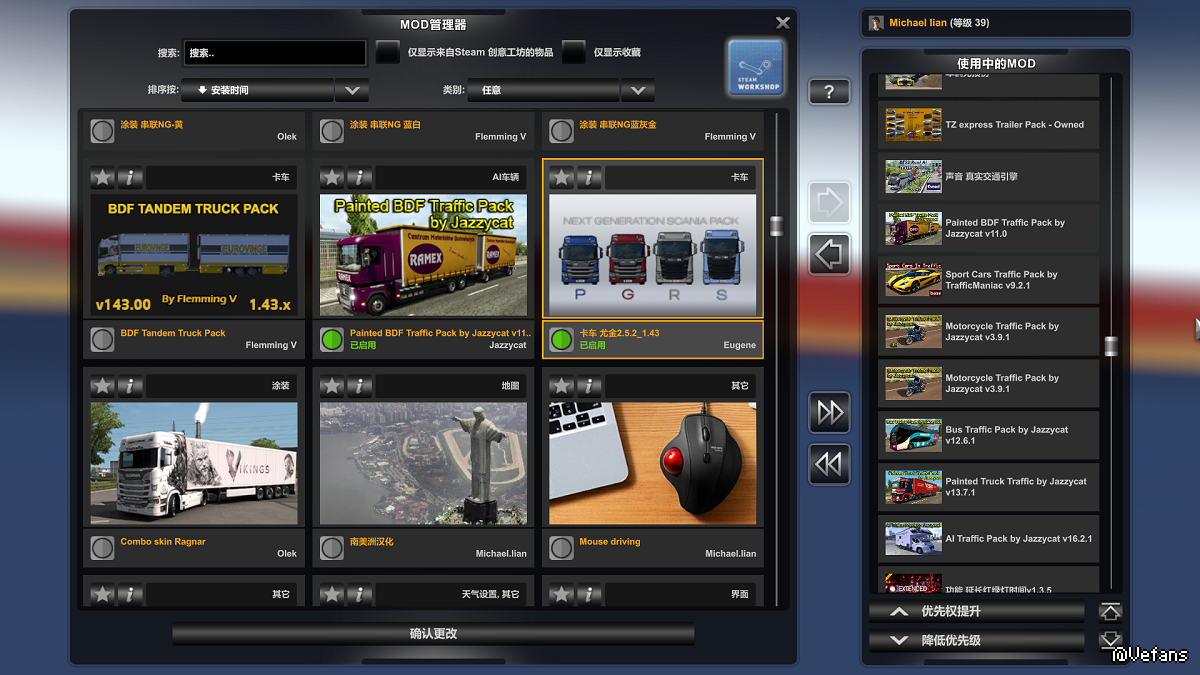Enable Mouse driving mod toggle
This screenshot has width=1200, height=675.
(561, 548)
